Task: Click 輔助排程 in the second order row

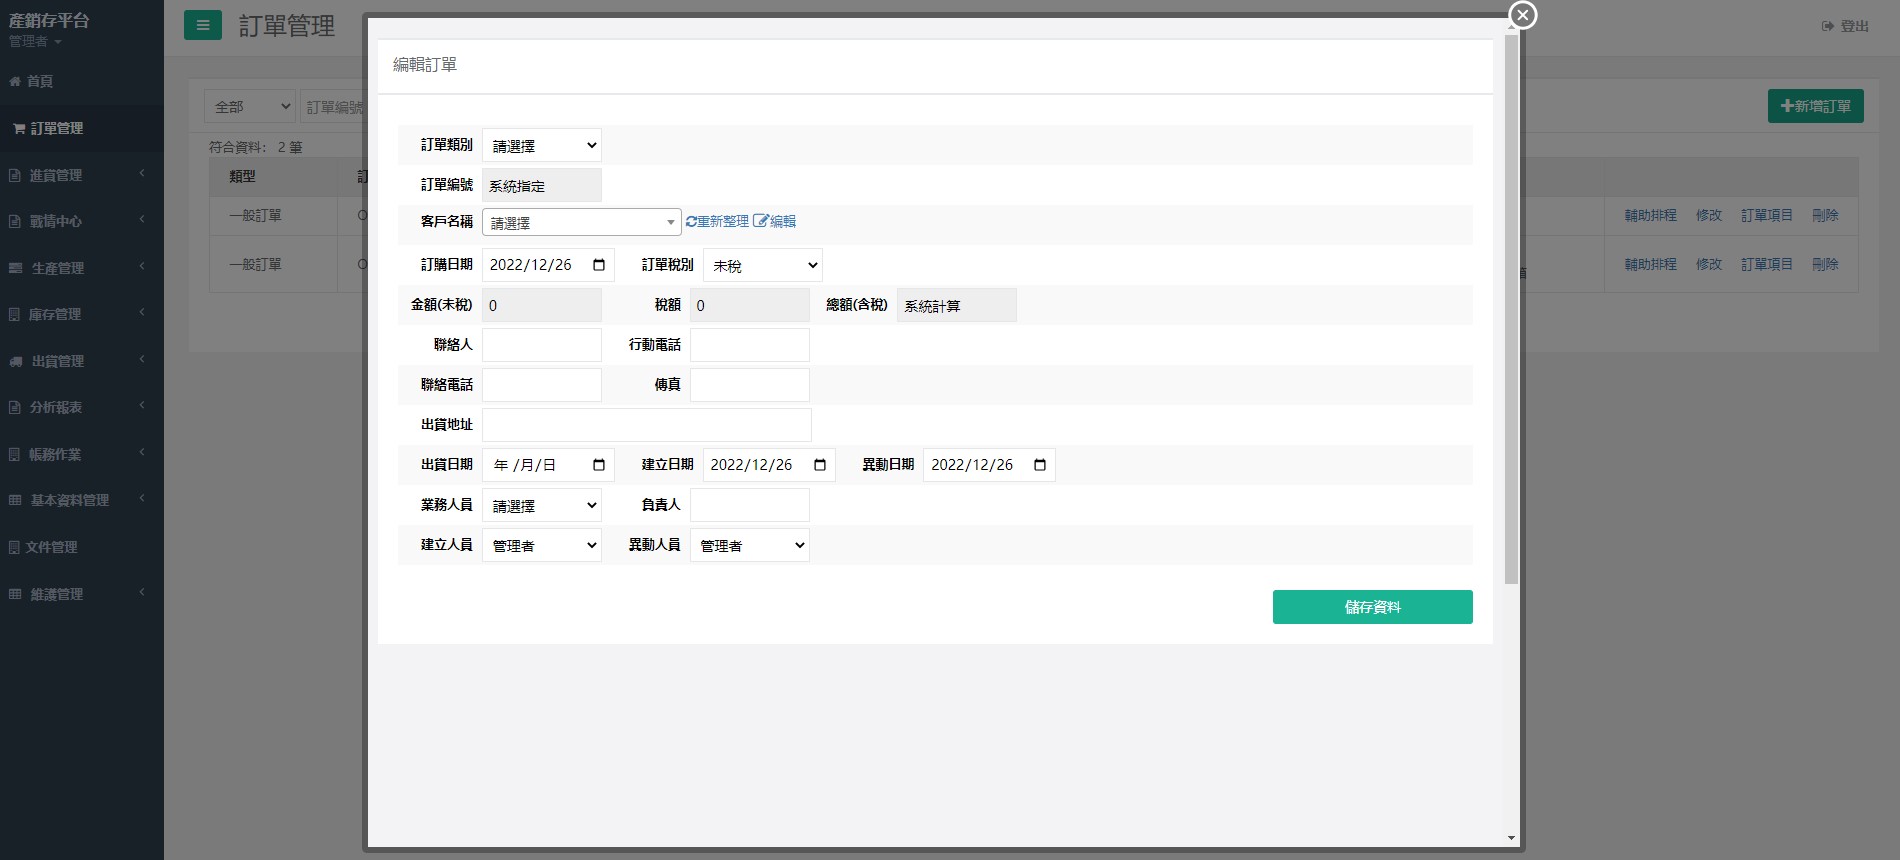Action: pos(1650,264)
